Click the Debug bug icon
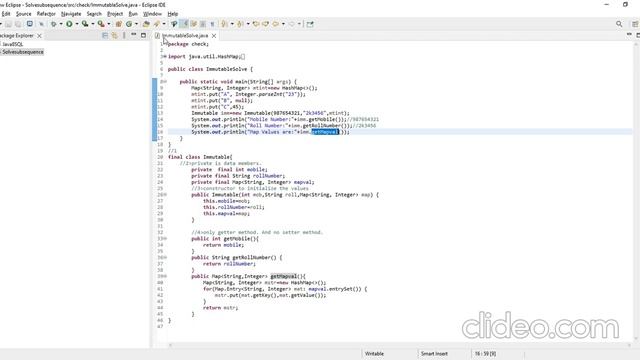Image resolution: width=640 pixels, height=360 pixels. point(53,24)
